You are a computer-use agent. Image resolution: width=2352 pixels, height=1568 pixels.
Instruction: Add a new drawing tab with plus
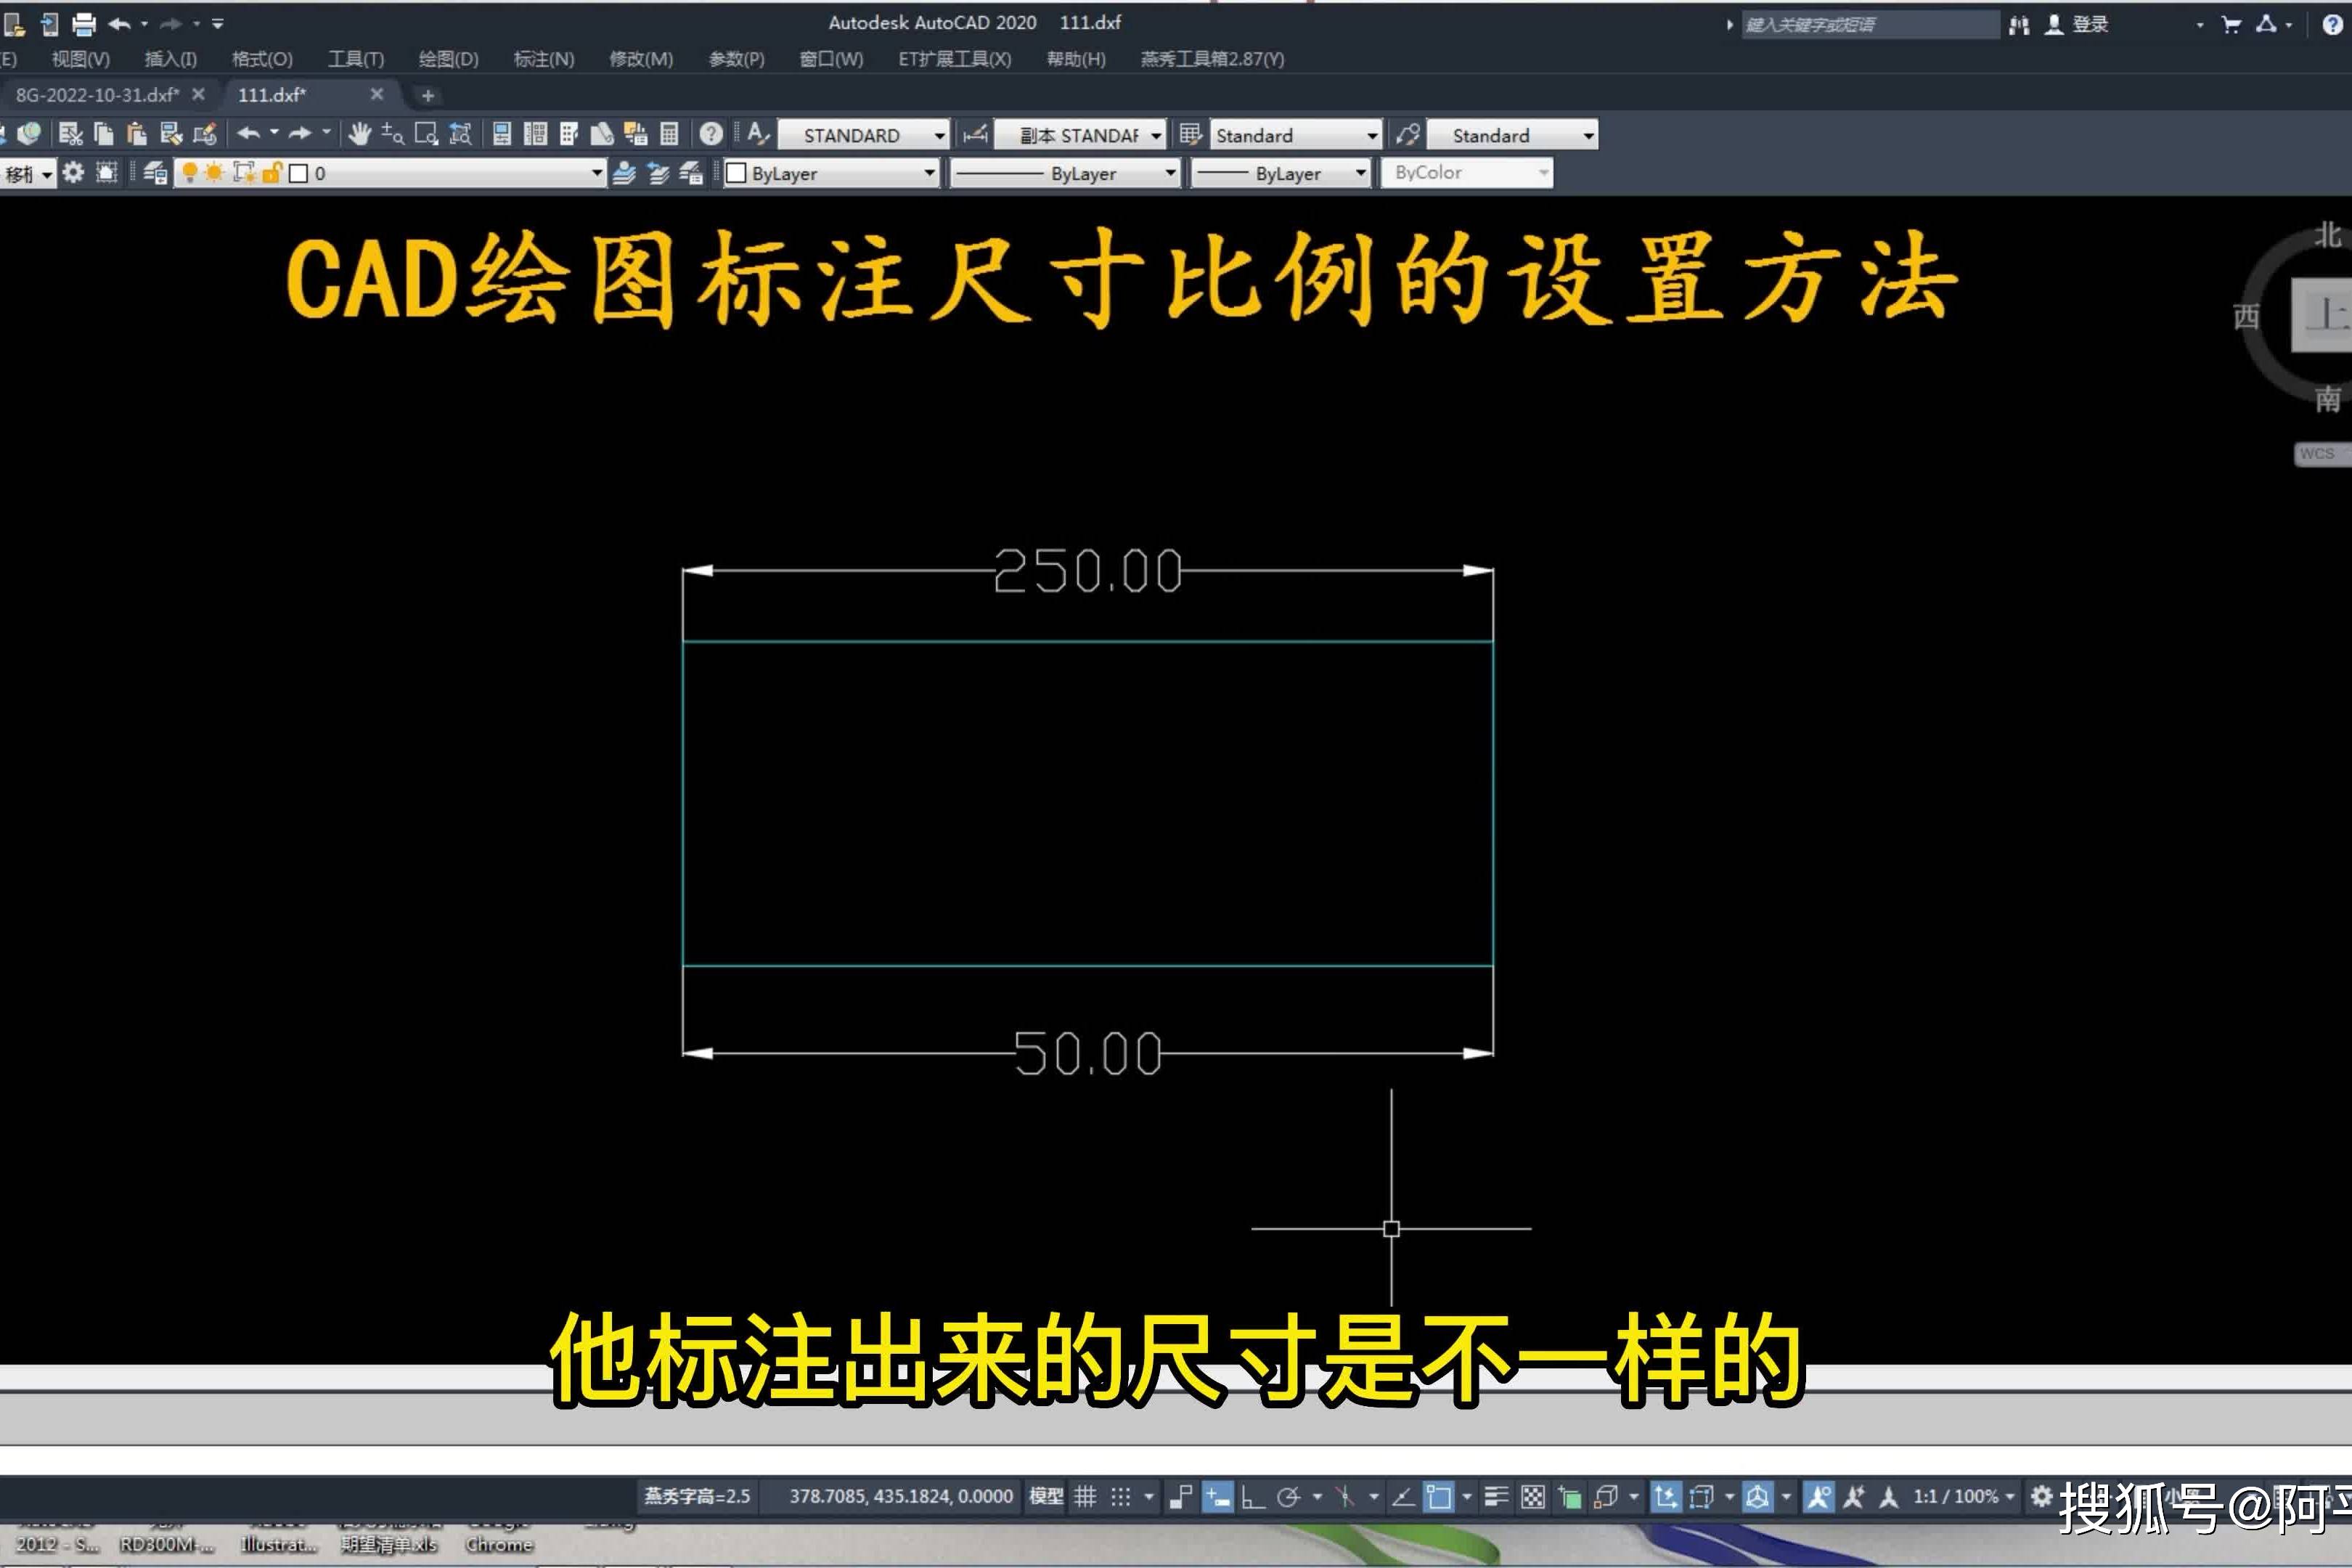coord(428,96)
